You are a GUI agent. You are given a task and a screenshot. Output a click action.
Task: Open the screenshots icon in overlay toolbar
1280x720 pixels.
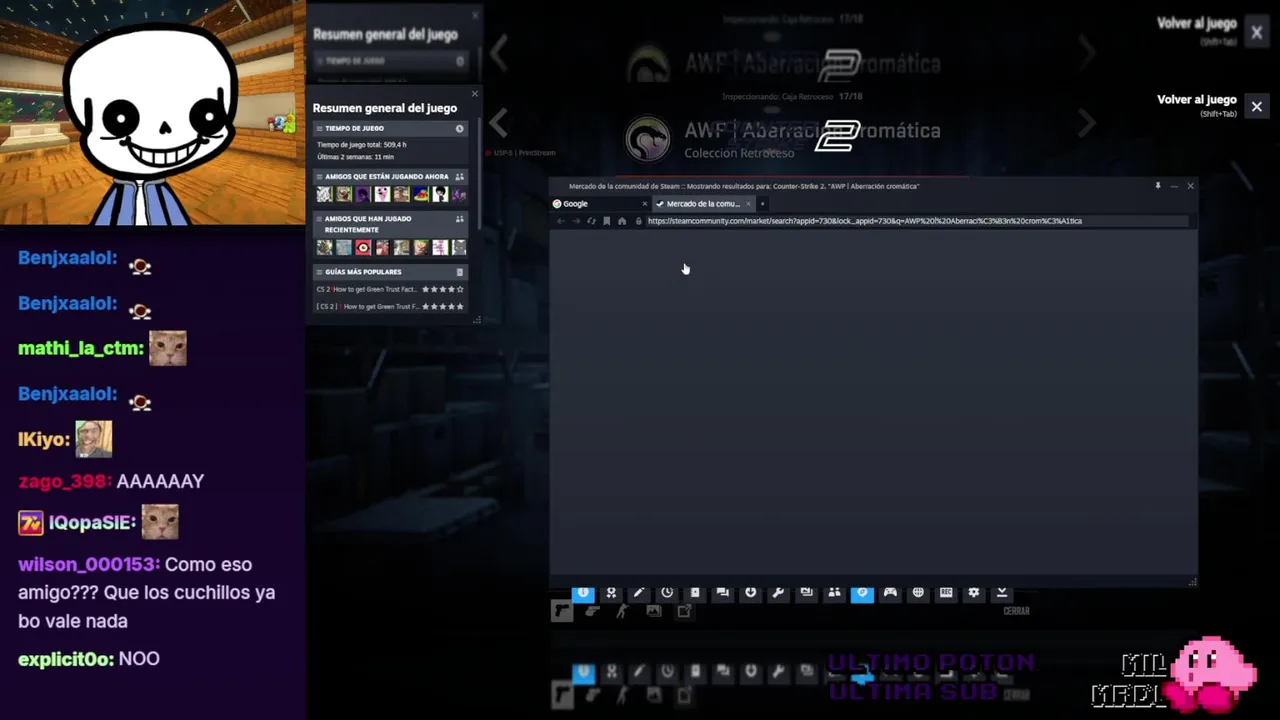tap(806, 593)
